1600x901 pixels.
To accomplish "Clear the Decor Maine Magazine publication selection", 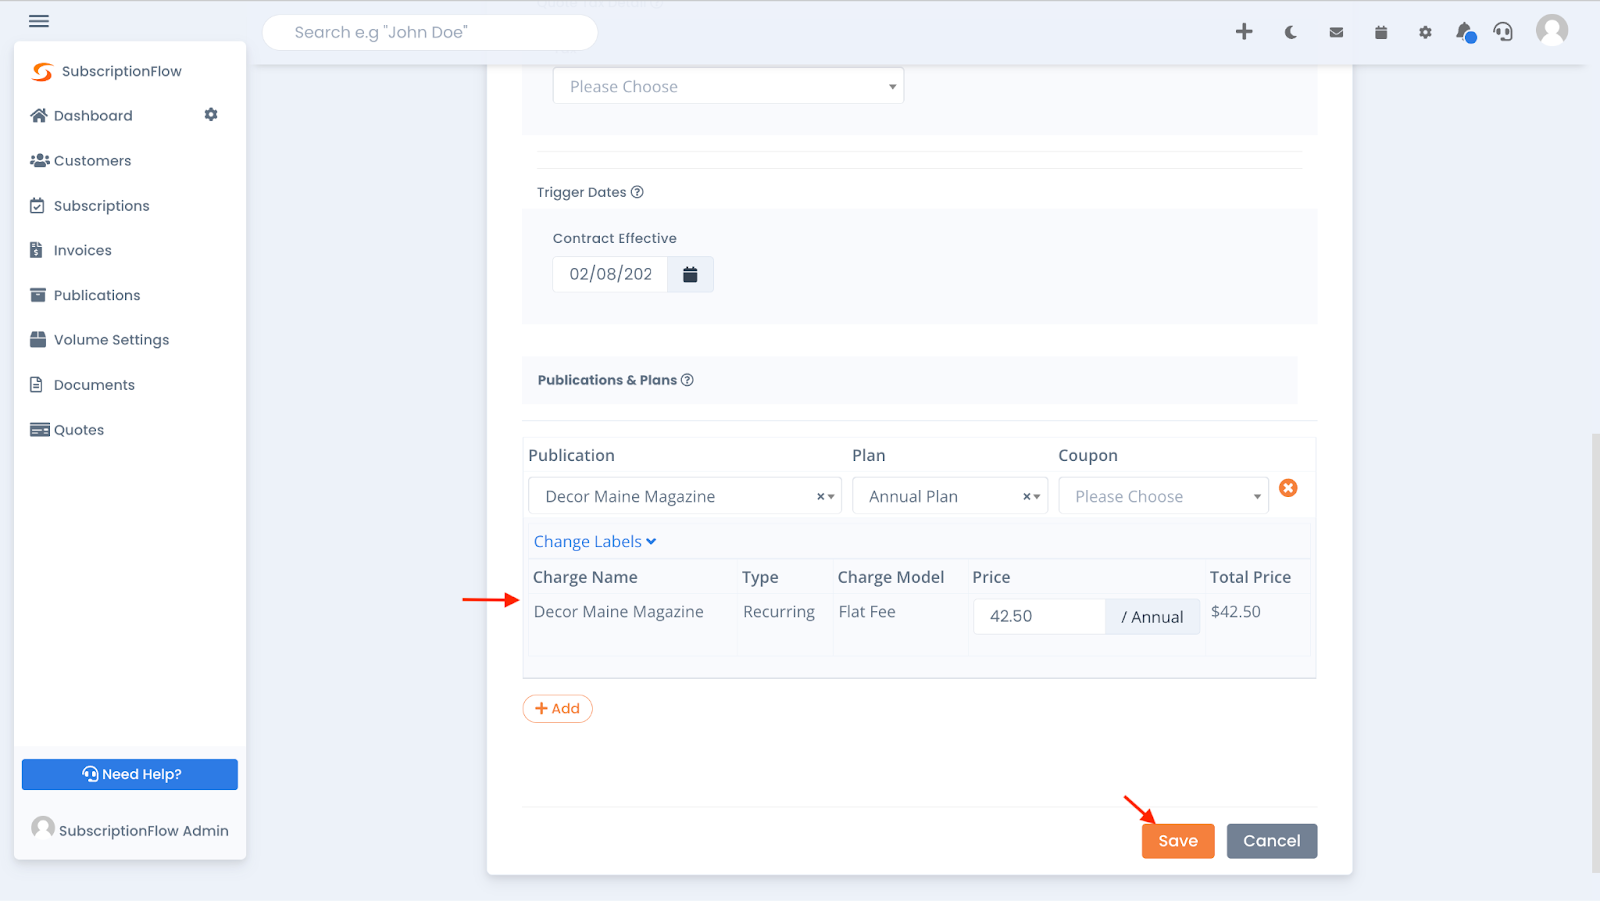I will (820, 497).
